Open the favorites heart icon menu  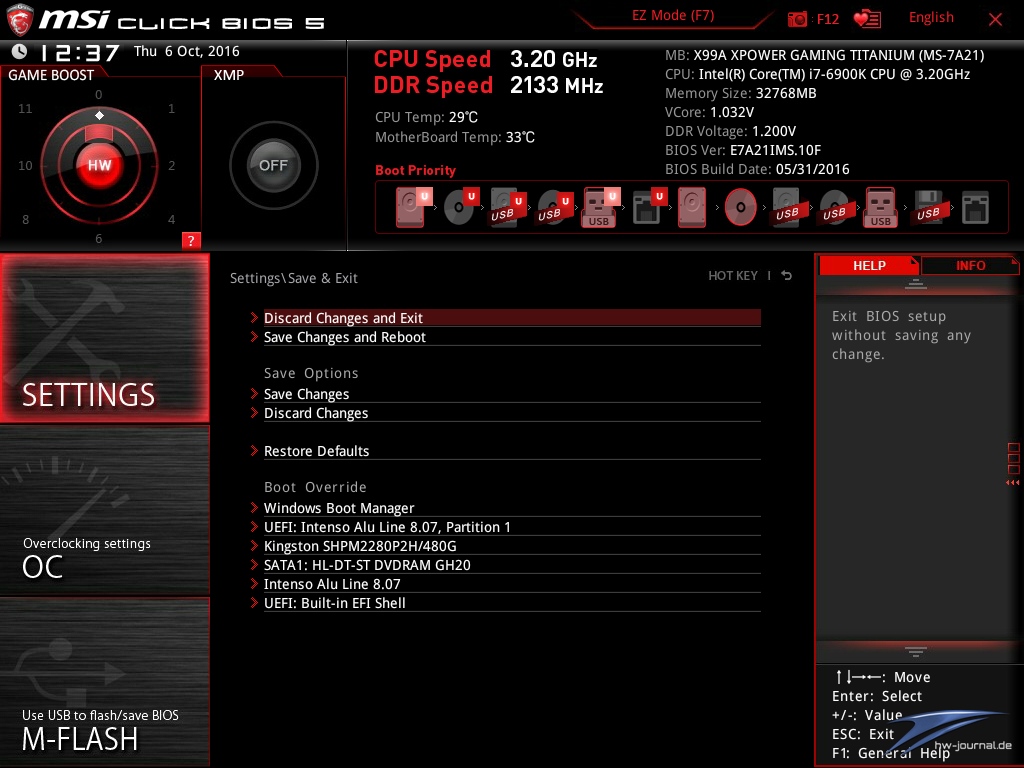pos(867,20)
